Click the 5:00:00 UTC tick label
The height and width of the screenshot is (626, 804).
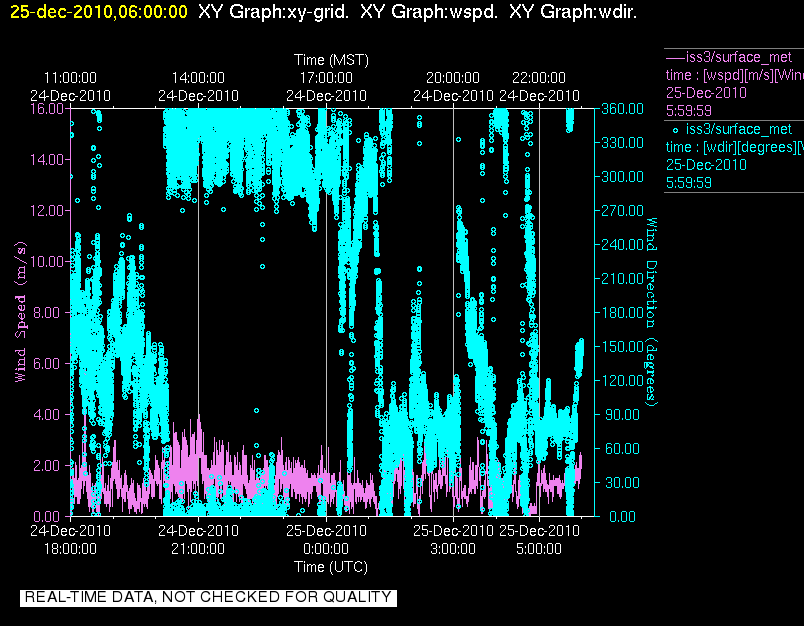click(539, 549)
